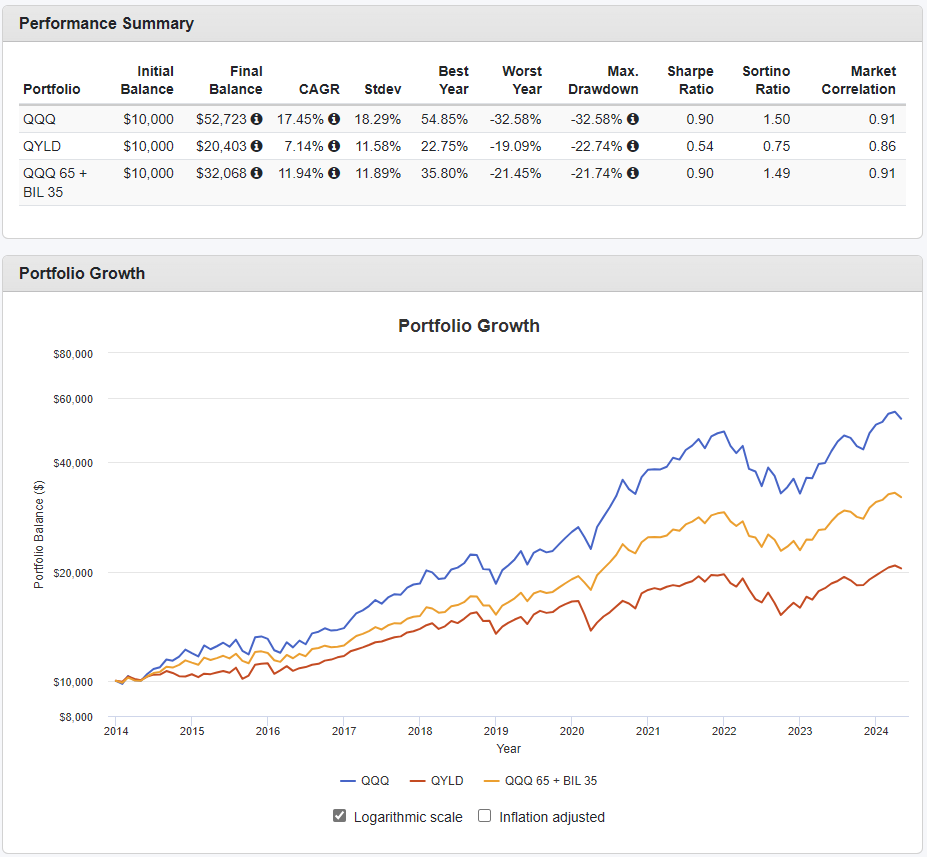Screen dimensions: 927x857
Task: Click info icon next to $32,068 final balance
Action: [257, 173]
